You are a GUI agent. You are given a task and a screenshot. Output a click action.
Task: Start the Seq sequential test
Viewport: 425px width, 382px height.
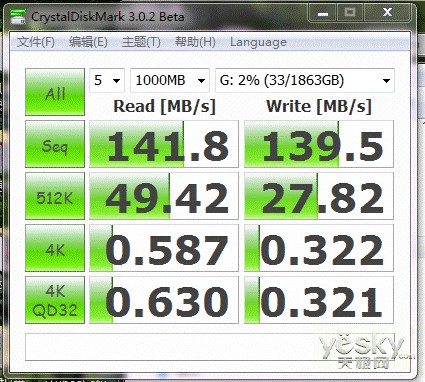pos(55,144)
